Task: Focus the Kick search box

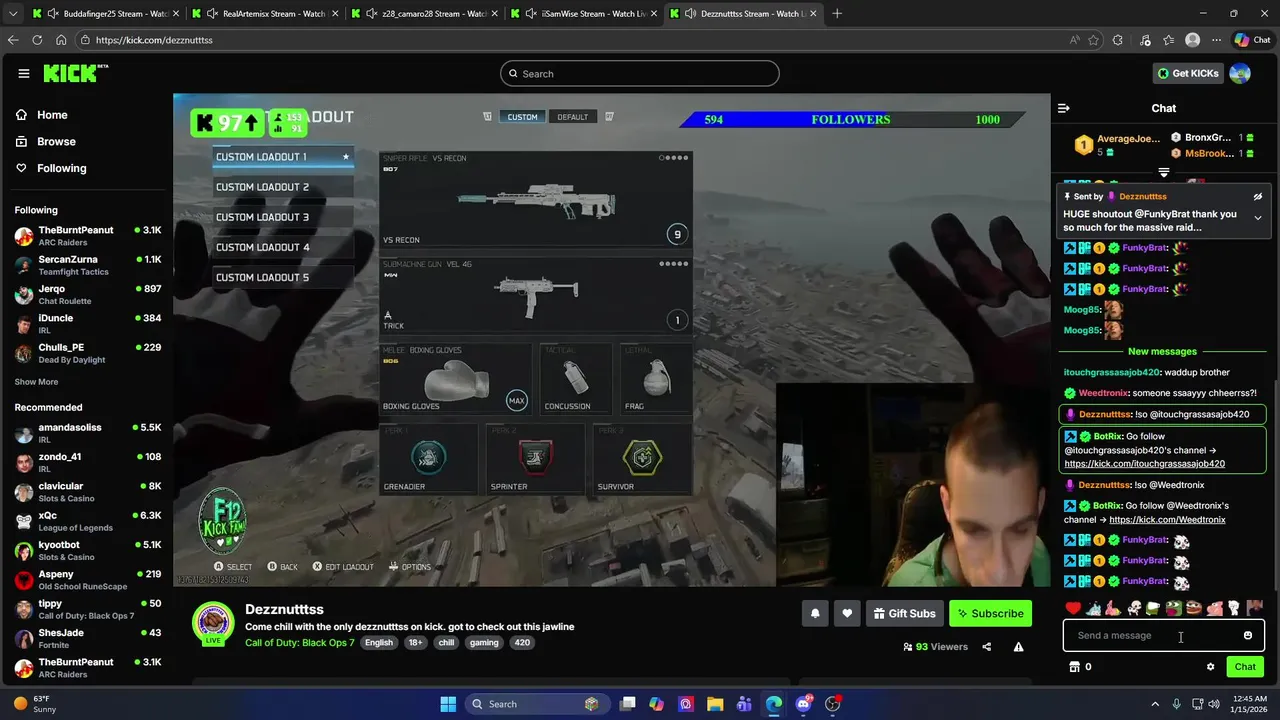Action: (x=640, y=73)
